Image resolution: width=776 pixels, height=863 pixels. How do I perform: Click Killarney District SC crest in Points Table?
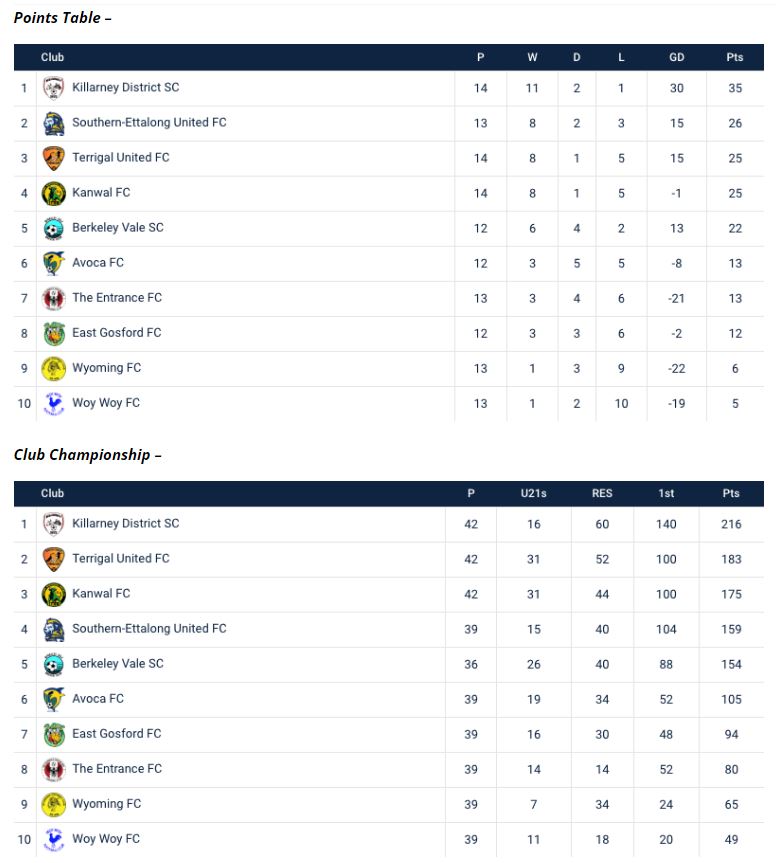54,88
